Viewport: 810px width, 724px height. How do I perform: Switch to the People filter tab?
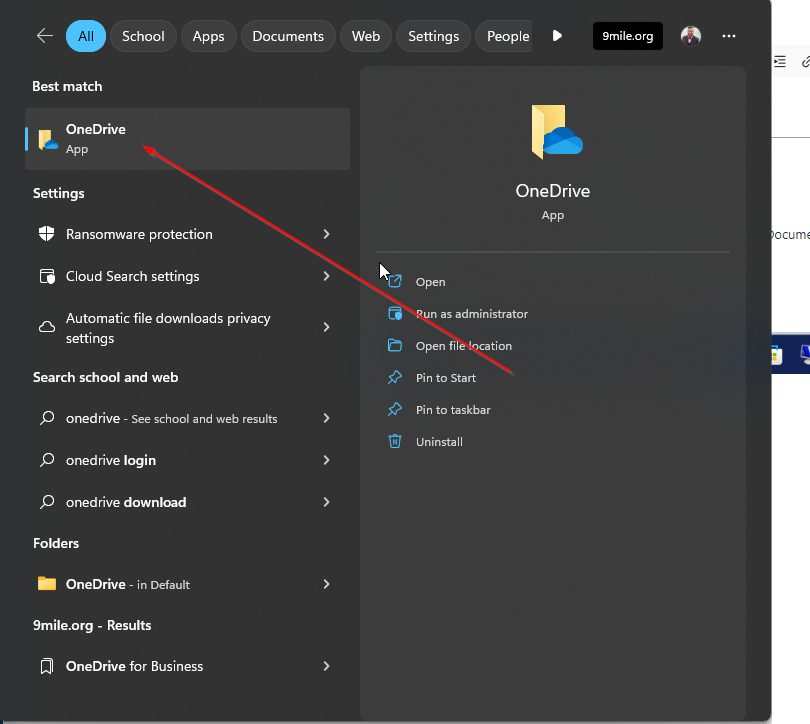tap(504, 36)
